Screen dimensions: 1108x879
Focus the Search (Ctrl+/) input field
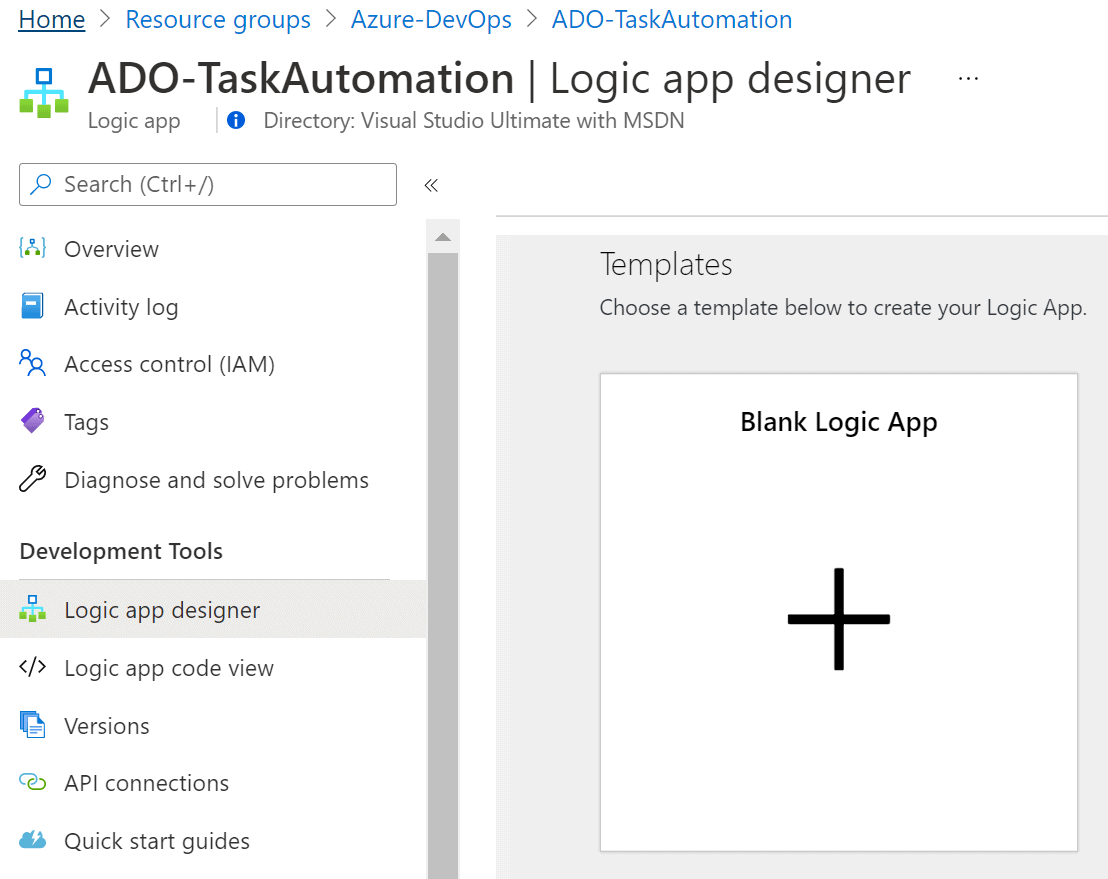[208, 184]
